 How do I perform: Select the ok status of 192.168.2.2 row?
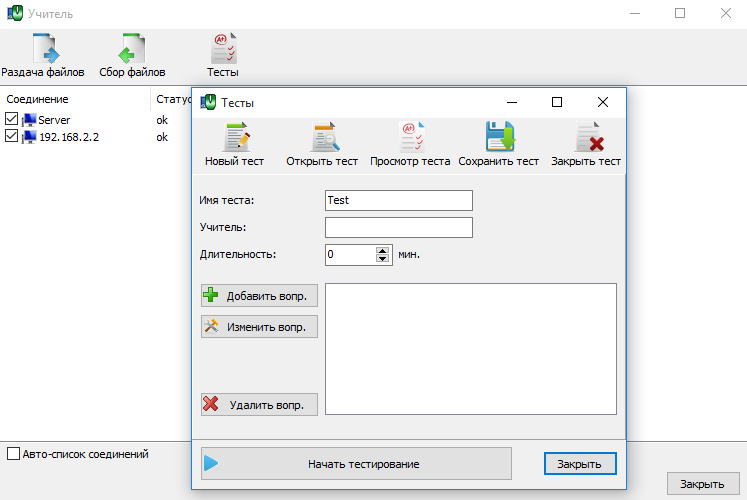162,137
